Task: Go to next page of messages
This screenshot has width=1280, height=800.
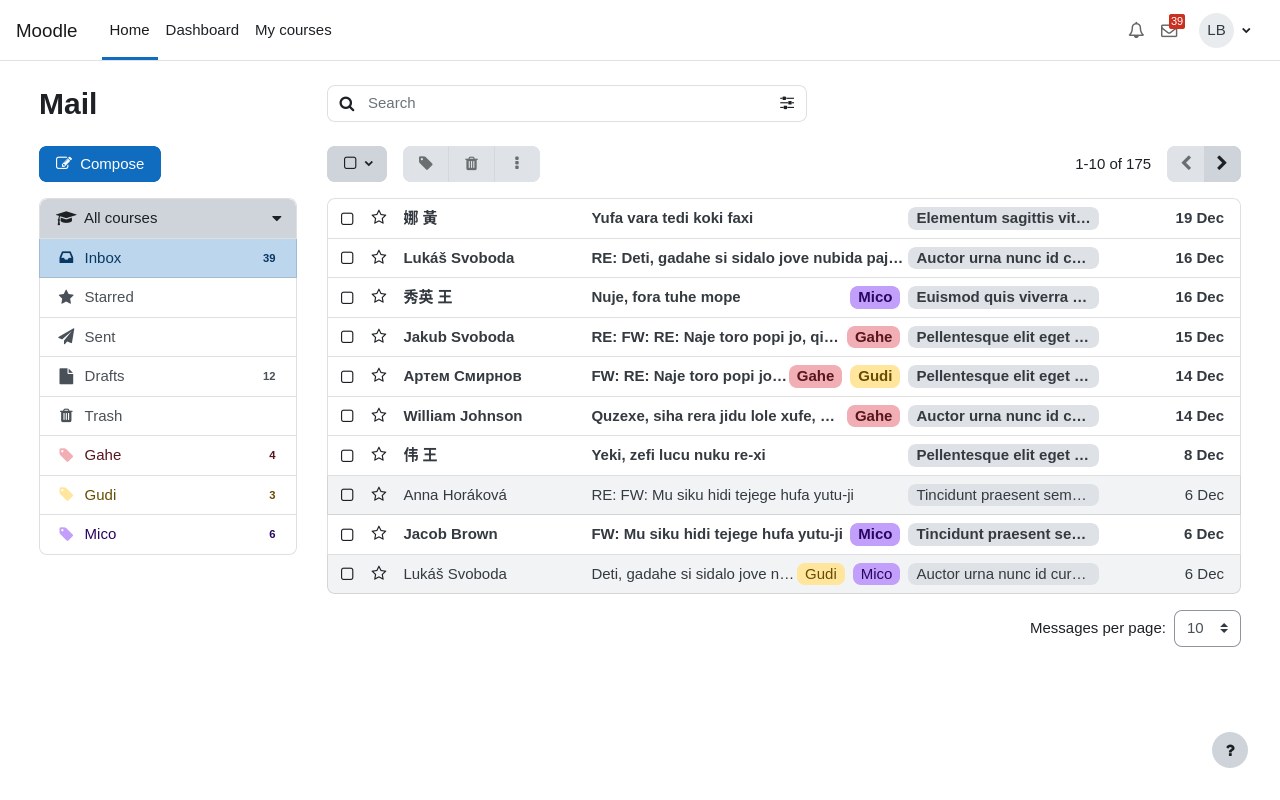Action: (x=1222, y=164)
